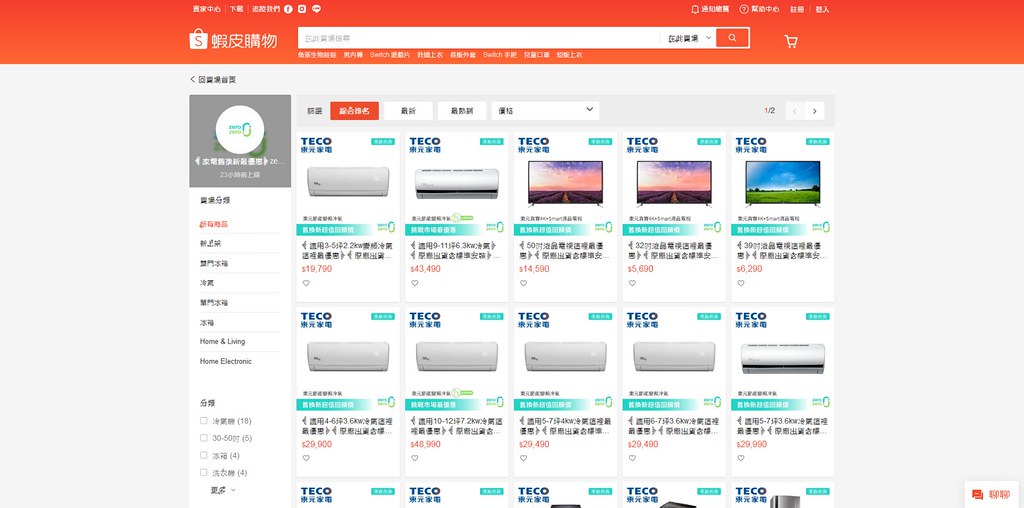Open the Facebook follow icon
Screen dimensions: 1024x508
288,9
